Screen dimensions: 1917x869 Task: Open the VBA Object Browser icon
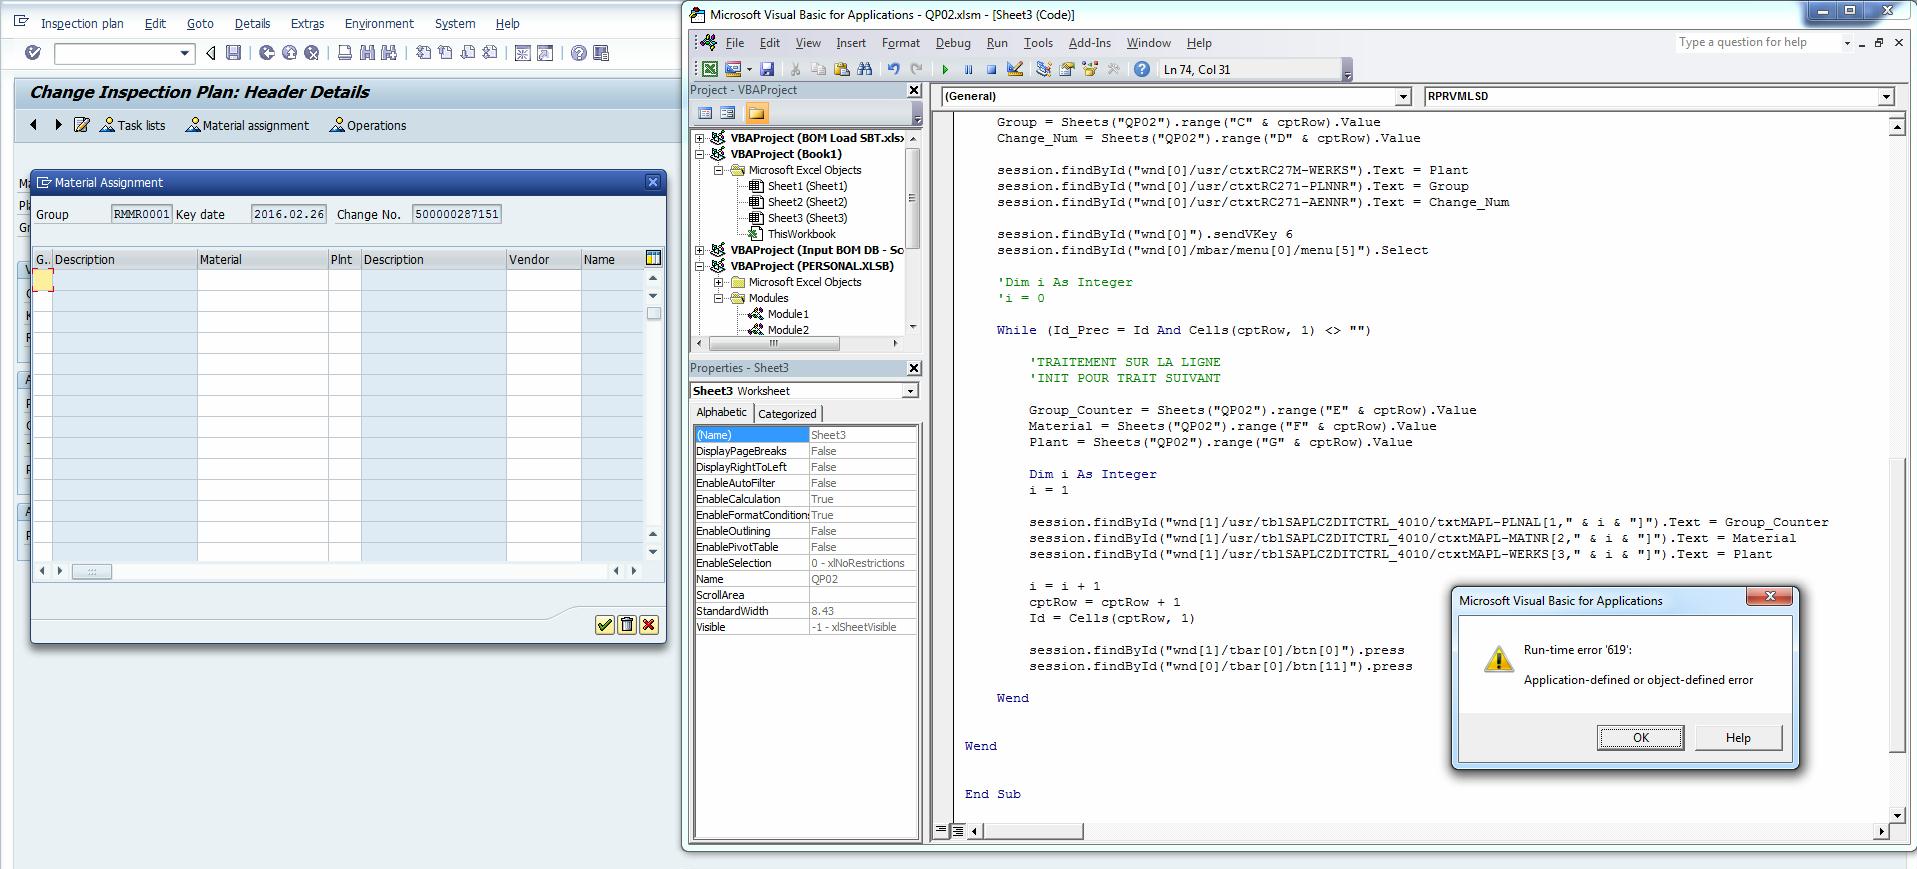(x=1089, y=69)
